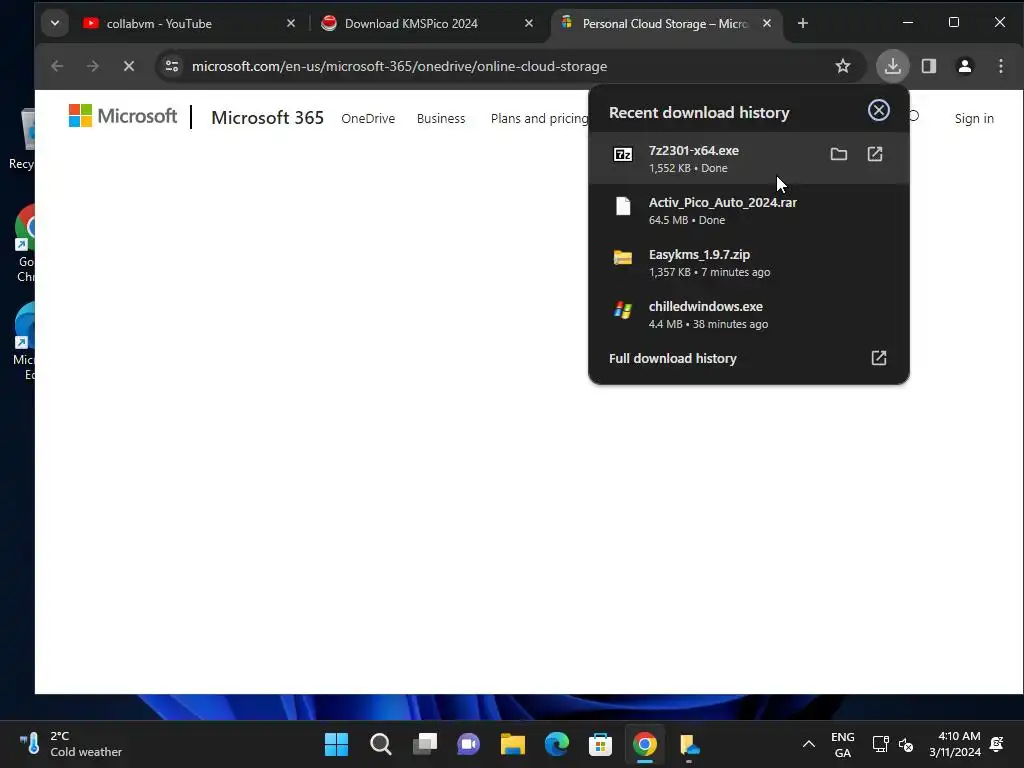Viewport: 1024px width, 768px height.
Task: Click the Sign in link
Action: 974,118
